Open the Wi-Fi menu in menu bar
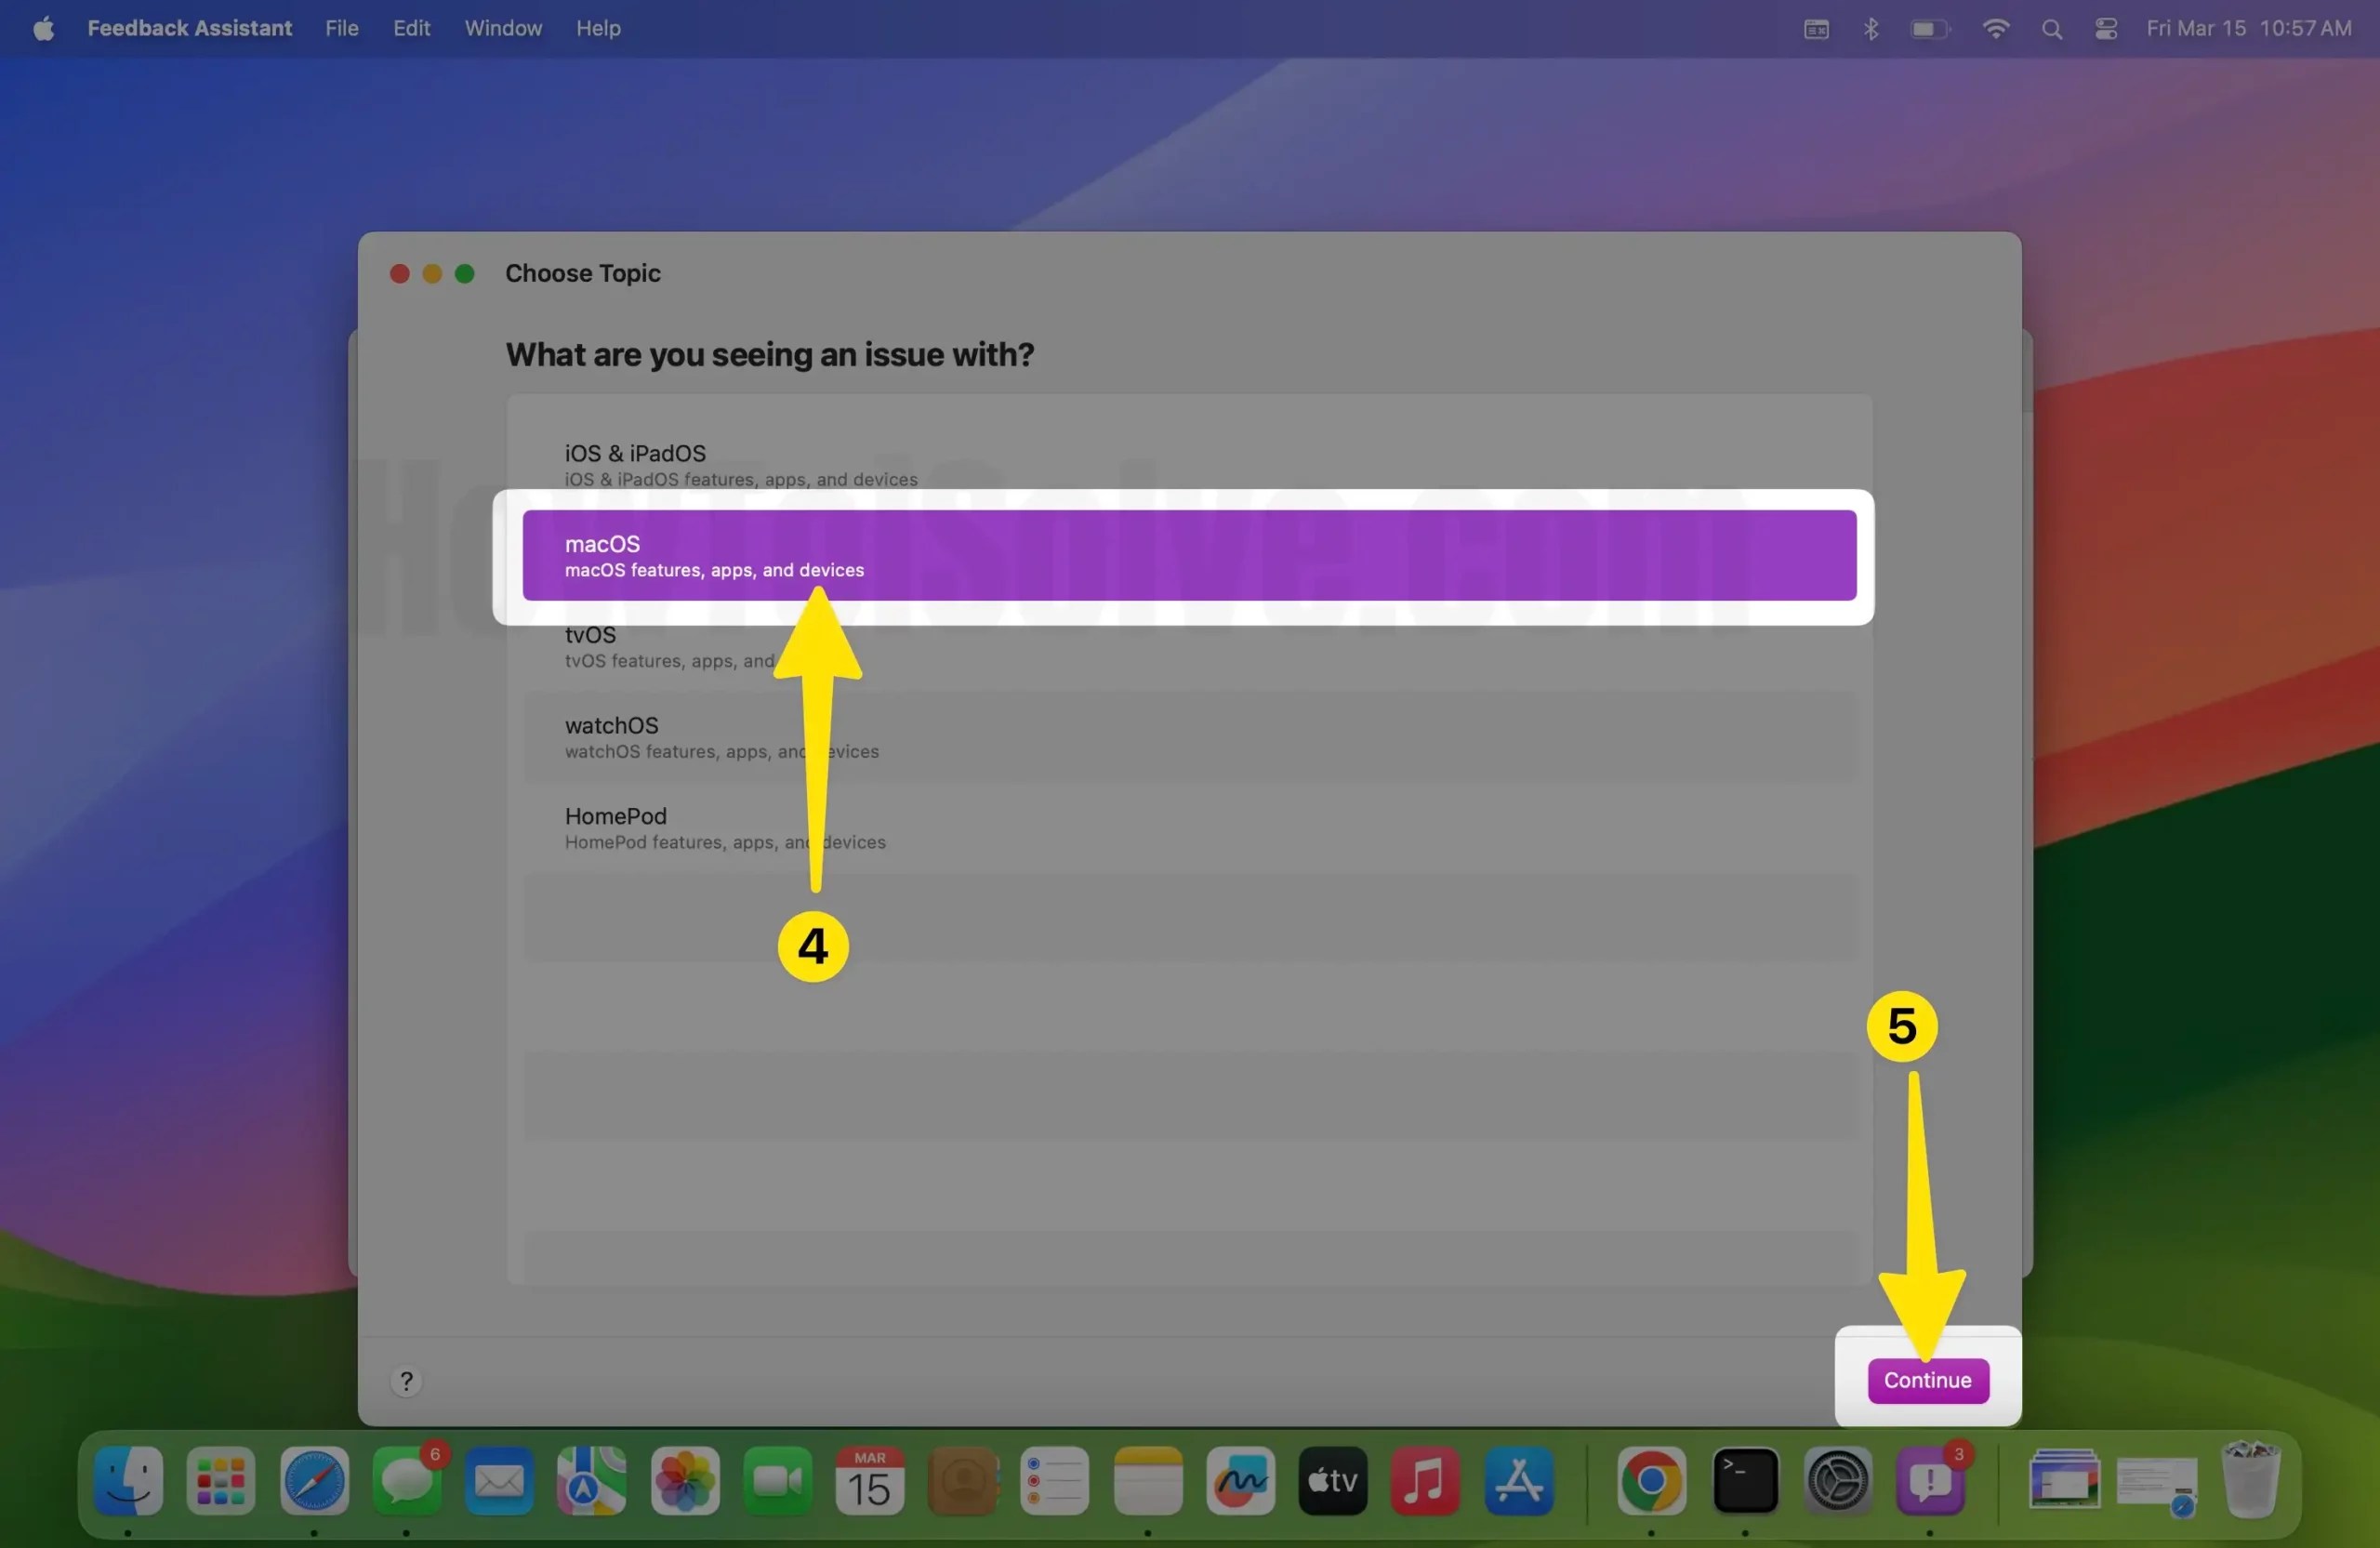Screen dimensions: 2380x1548 click(x=1996, y=28)
